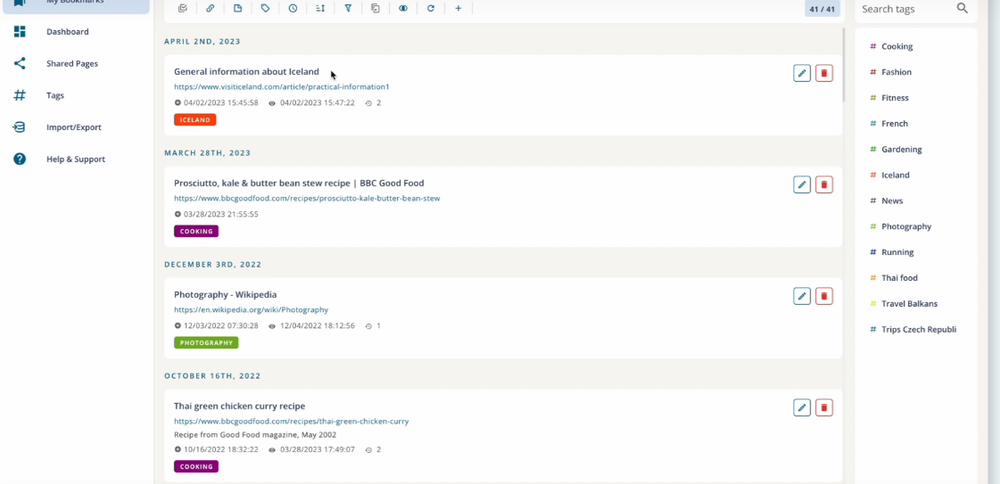
Task: Click the Help & Support question icon
Action: tap(20, 159)
